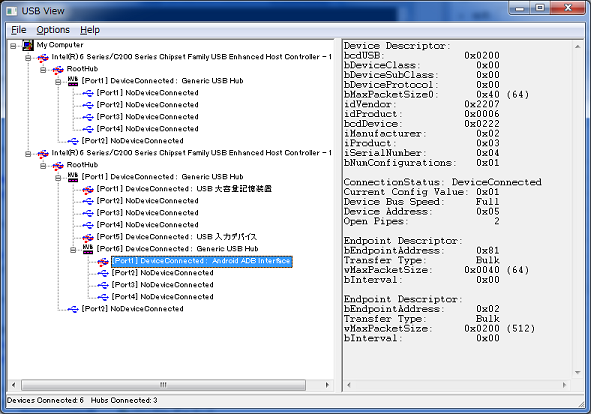Click the idVendor 0x2207 line

click(421, 104)
